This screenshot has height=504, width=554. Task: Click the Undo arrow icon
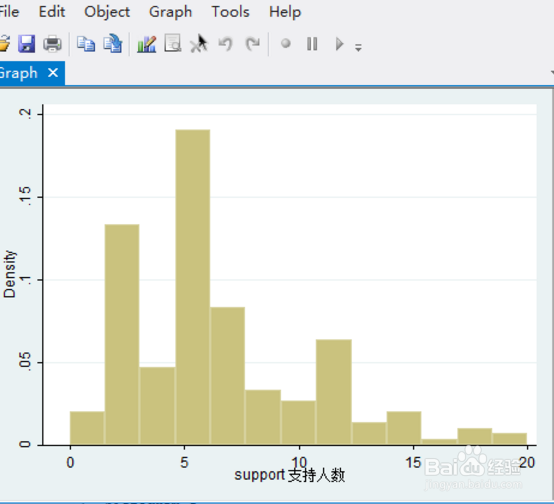tap(225, 44)
